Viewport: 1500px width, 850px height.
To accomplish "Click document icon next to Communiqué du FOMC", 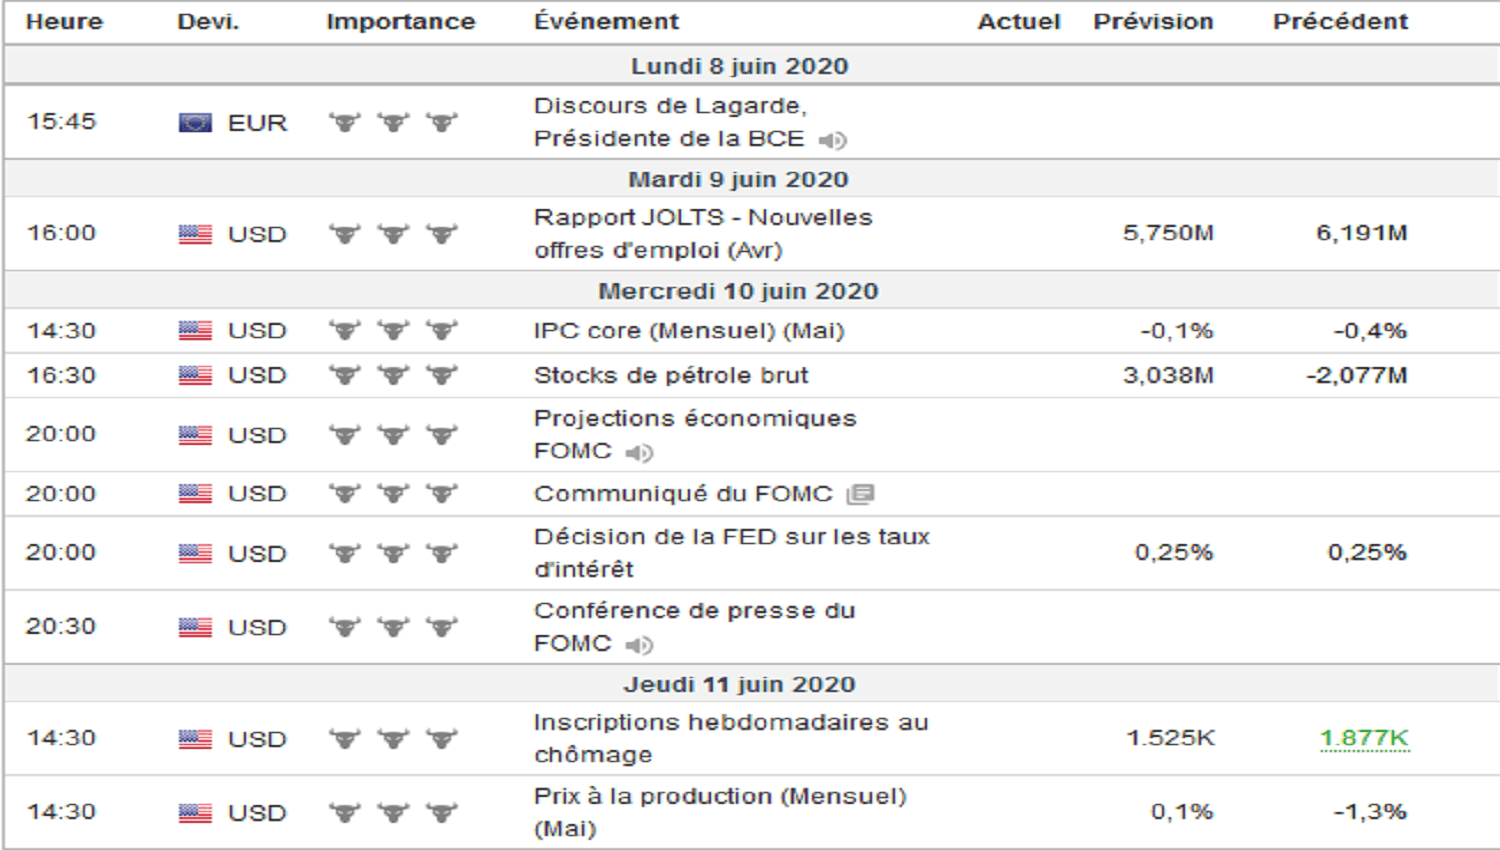I will click(860, 494).
